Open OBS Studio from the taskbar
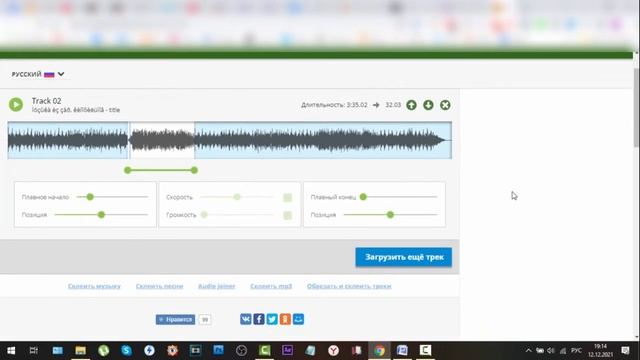Image resolution: width=640 pixels, height=360 pixels. coord(241,350)
